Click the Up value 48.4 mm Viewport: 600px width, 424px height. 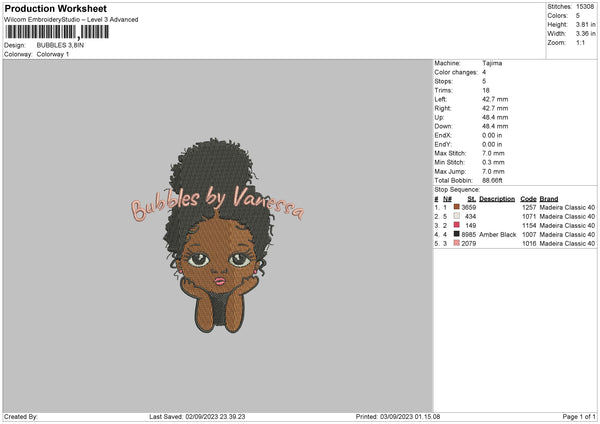[495, 117]
